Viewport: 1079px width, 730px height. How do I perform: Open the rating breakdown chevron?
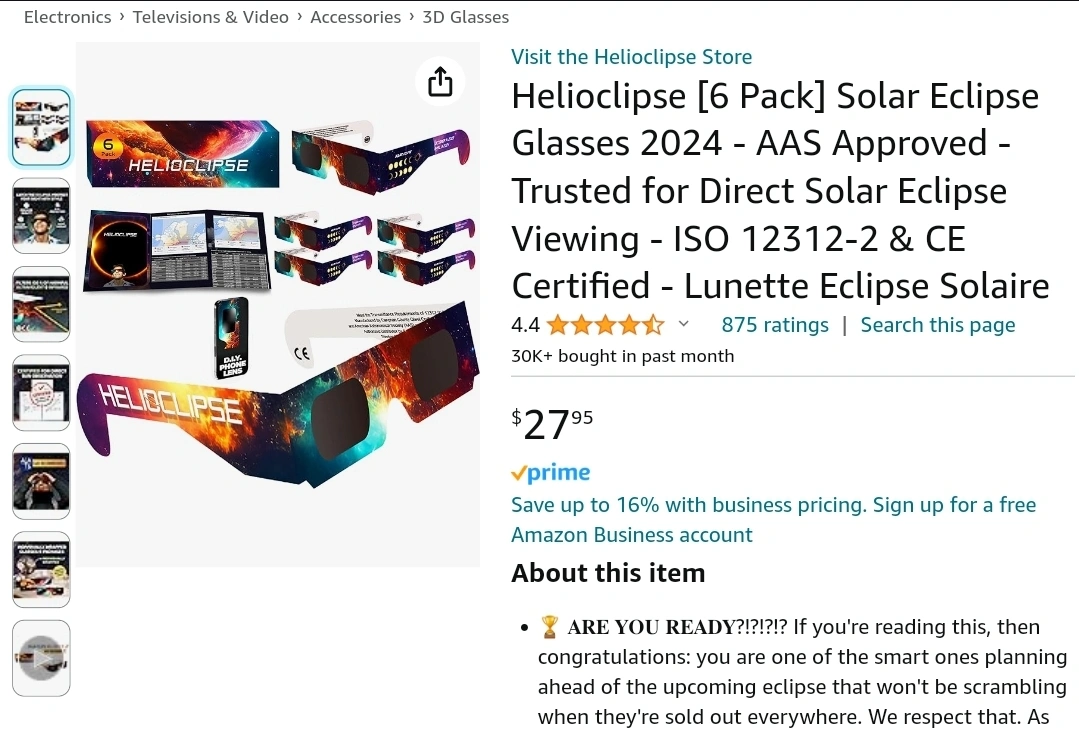tap(684, 324)
